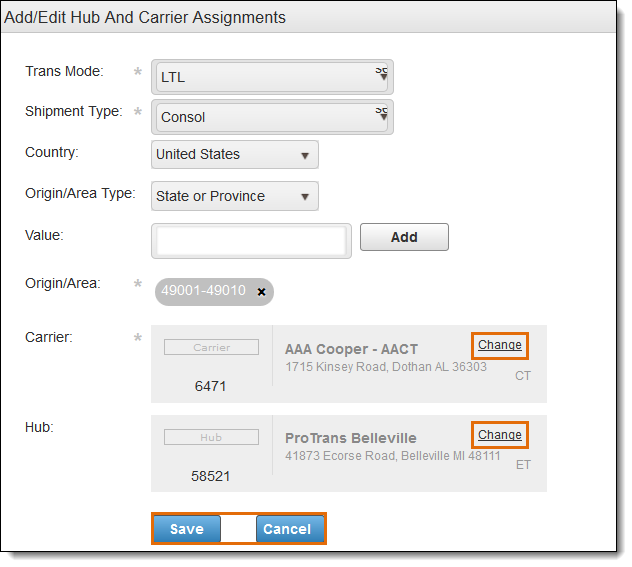Click the AAA Cooper - AACT carrier name
This screenshot has width=632, height=567.
(x=351, y=349)
